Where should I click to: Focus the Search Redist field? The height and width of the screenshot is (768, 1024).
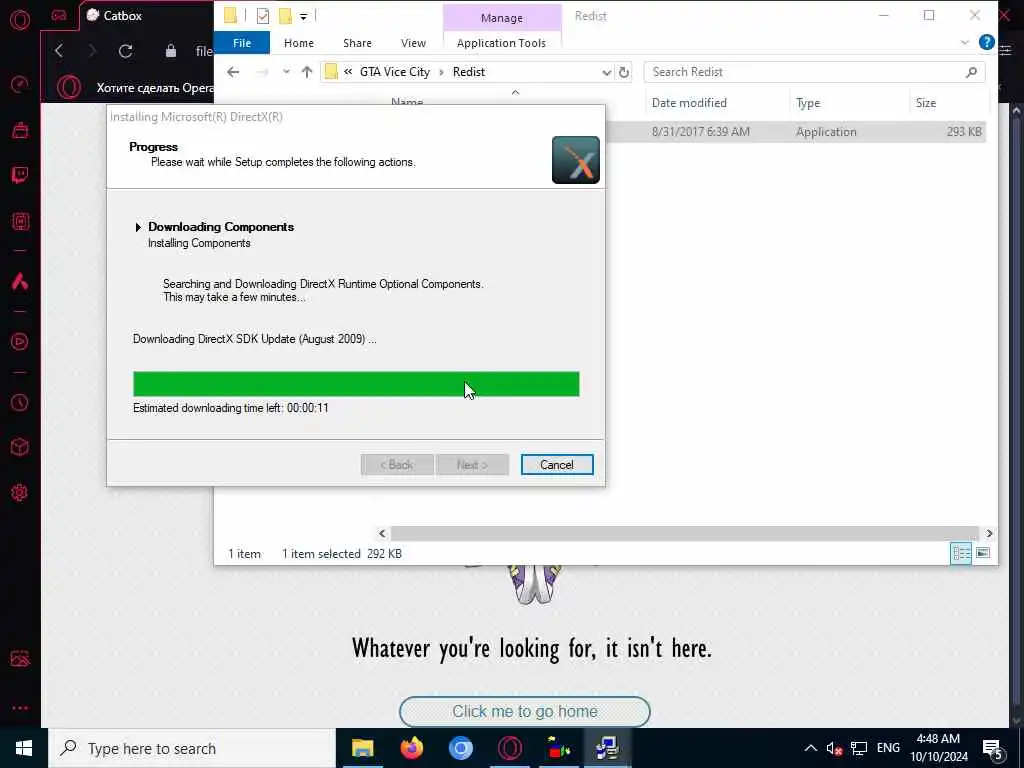coord(814,72)
